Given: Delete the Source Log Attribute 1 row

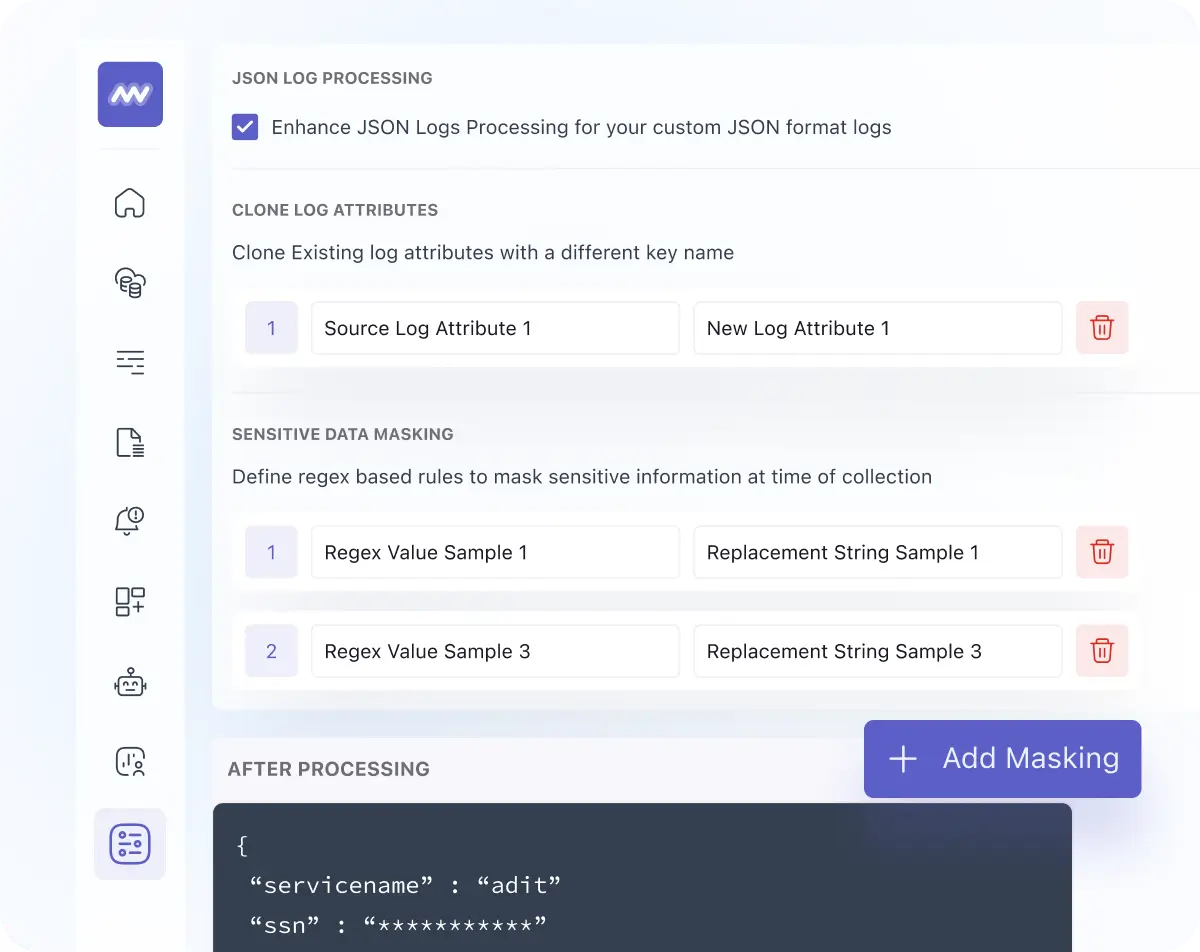Looking at the screenshot, I should point(1102,328).
